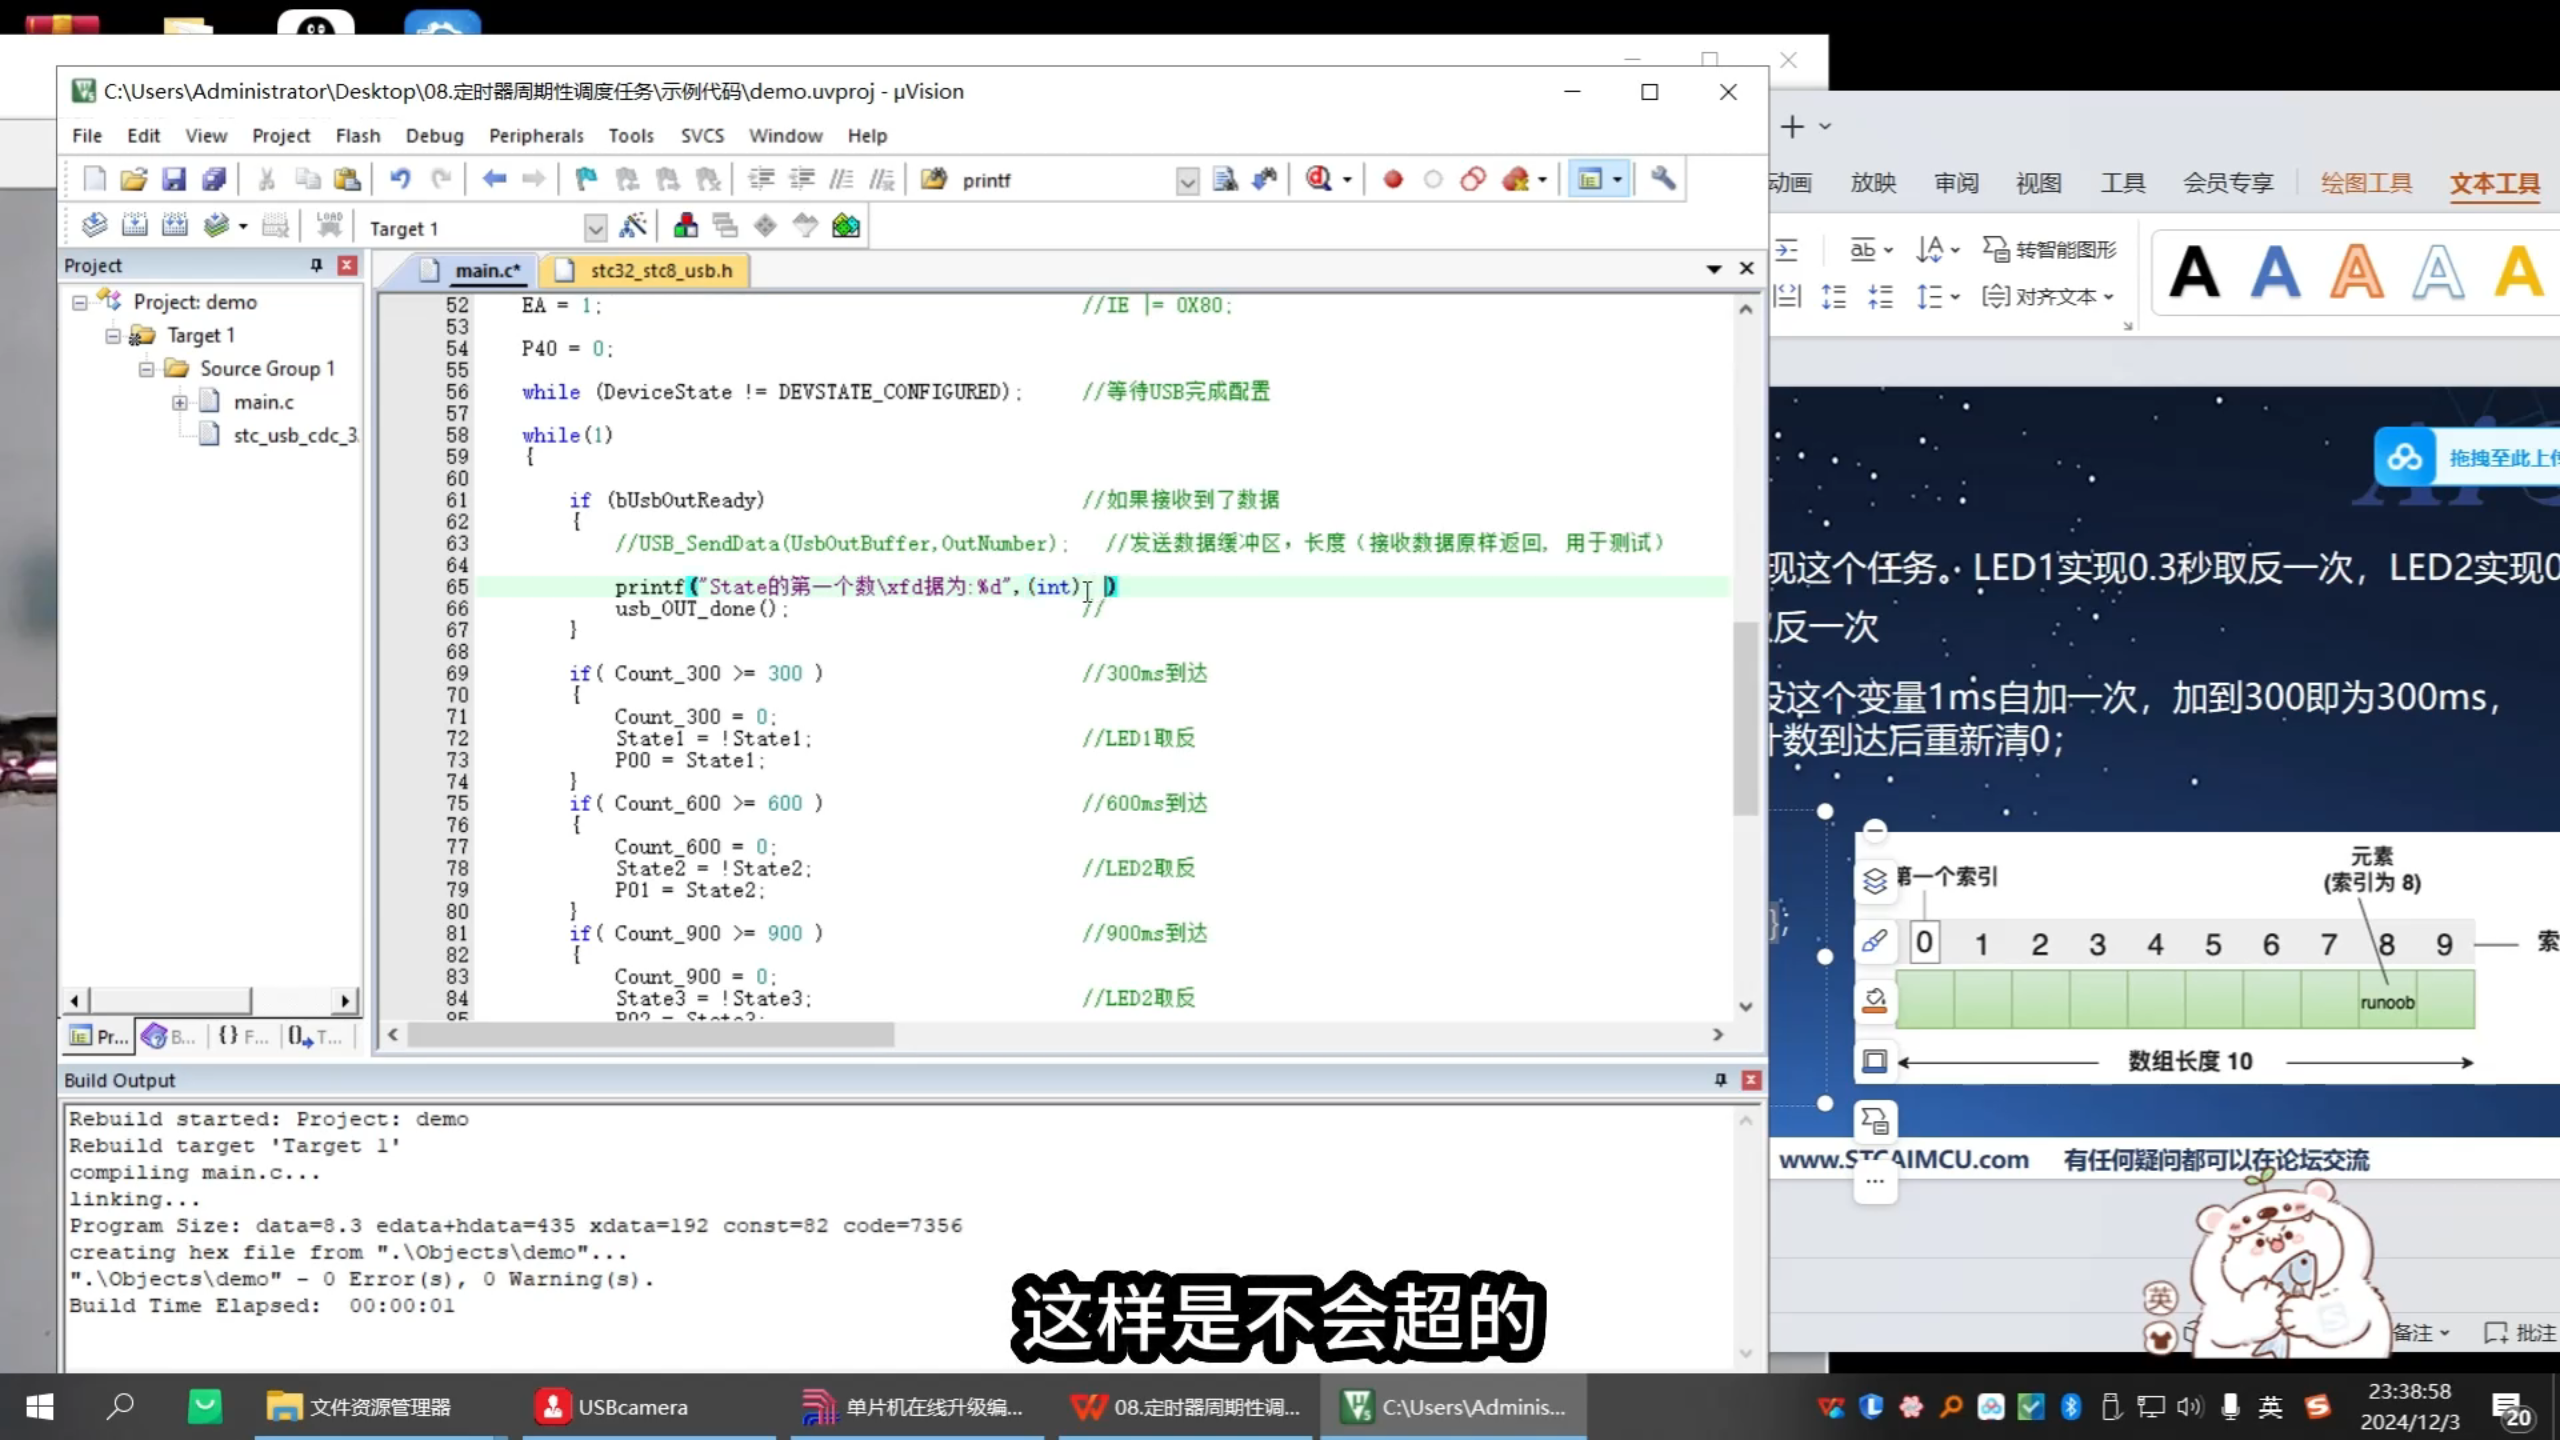Pin the Build Output panel

coord(1719,1080)
